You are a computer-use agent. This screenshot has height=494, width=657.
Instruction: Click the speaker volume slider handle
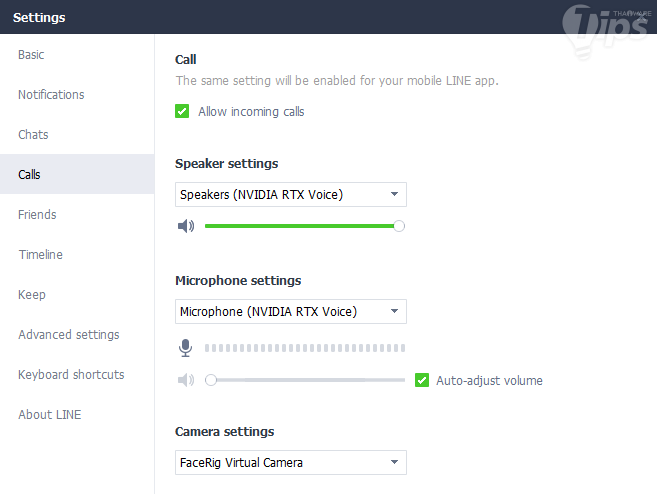pyautogui.click(x=399, y=226)
